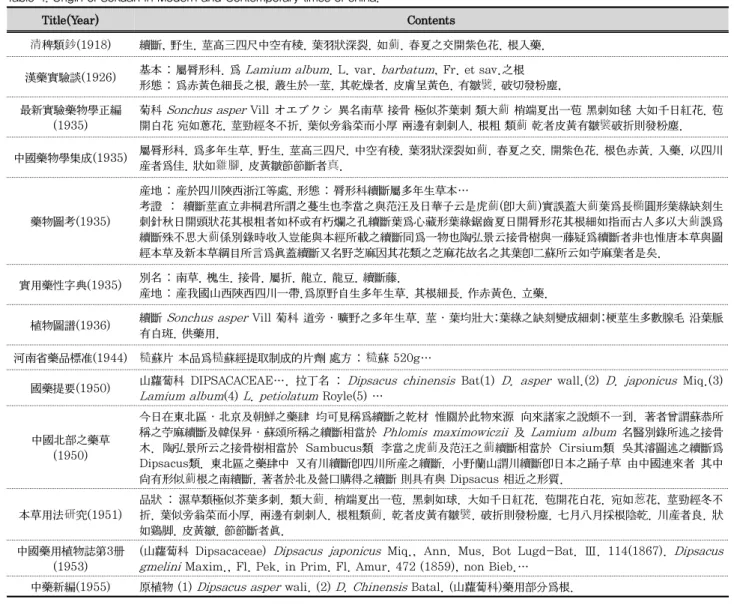Select the title cell '藥物圖考(1935)'

coord(70,221)
